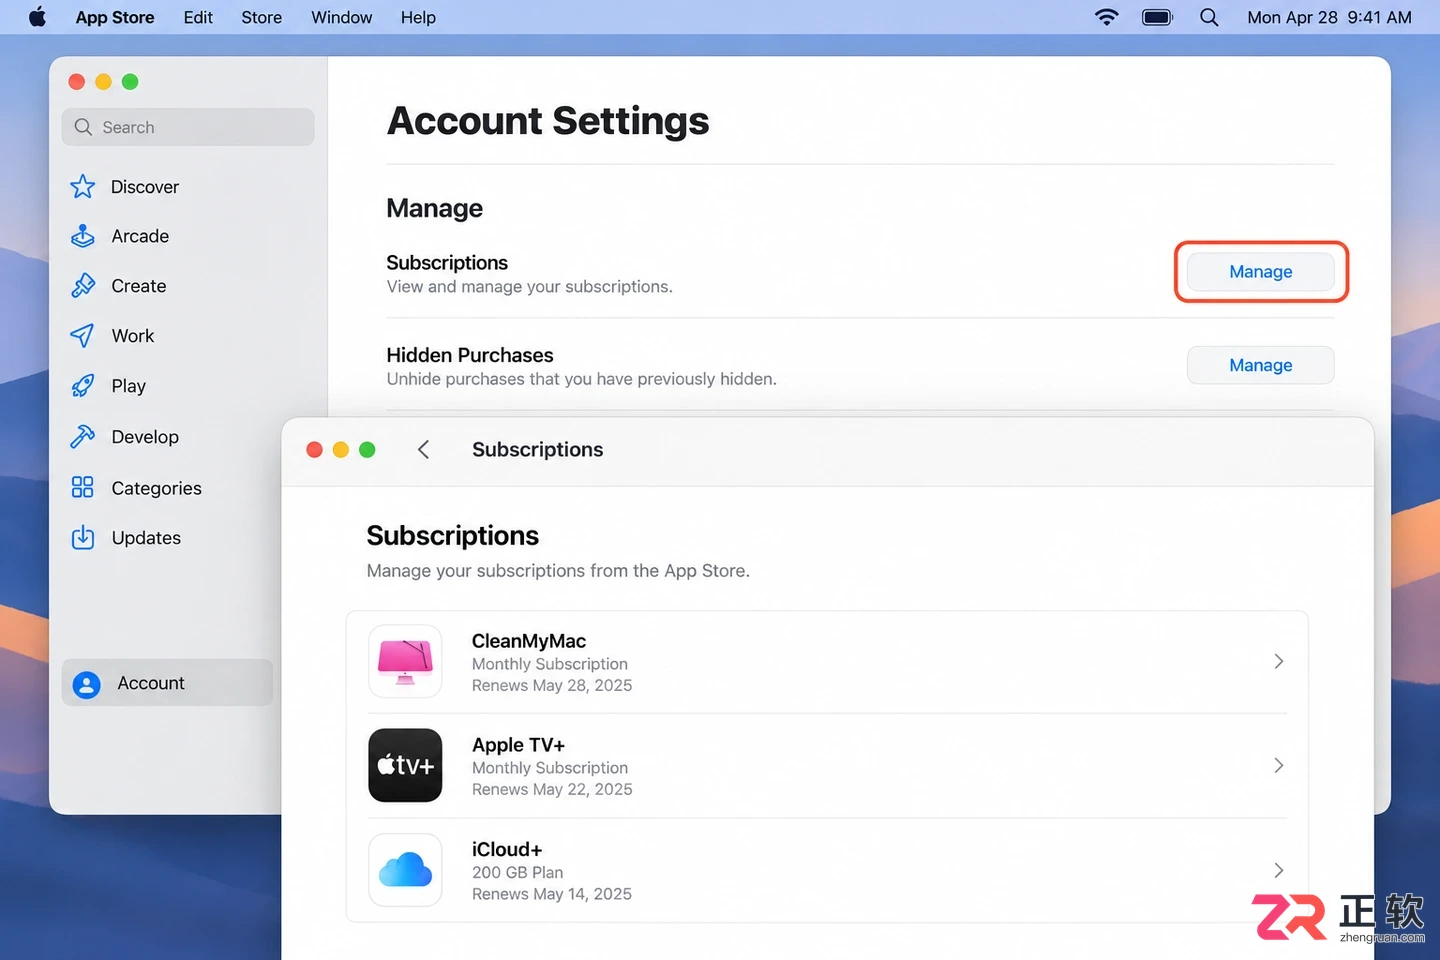This screenshot has width=1440, height=960.
Task: Open the Account sidebar label
Action: [151, 683]
